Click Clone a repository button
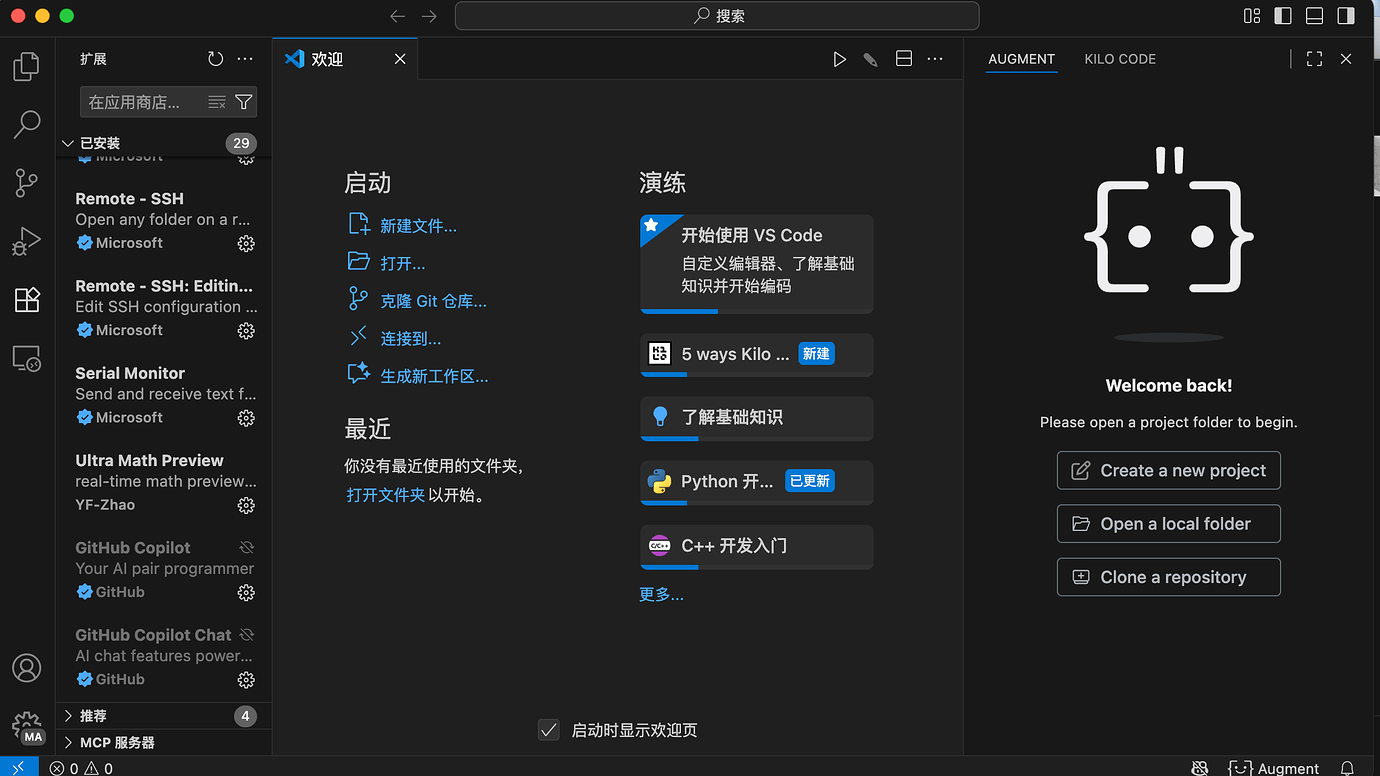Image resolution: width=1380 pixels, height=776 pixels. [x=1168, y=577]
